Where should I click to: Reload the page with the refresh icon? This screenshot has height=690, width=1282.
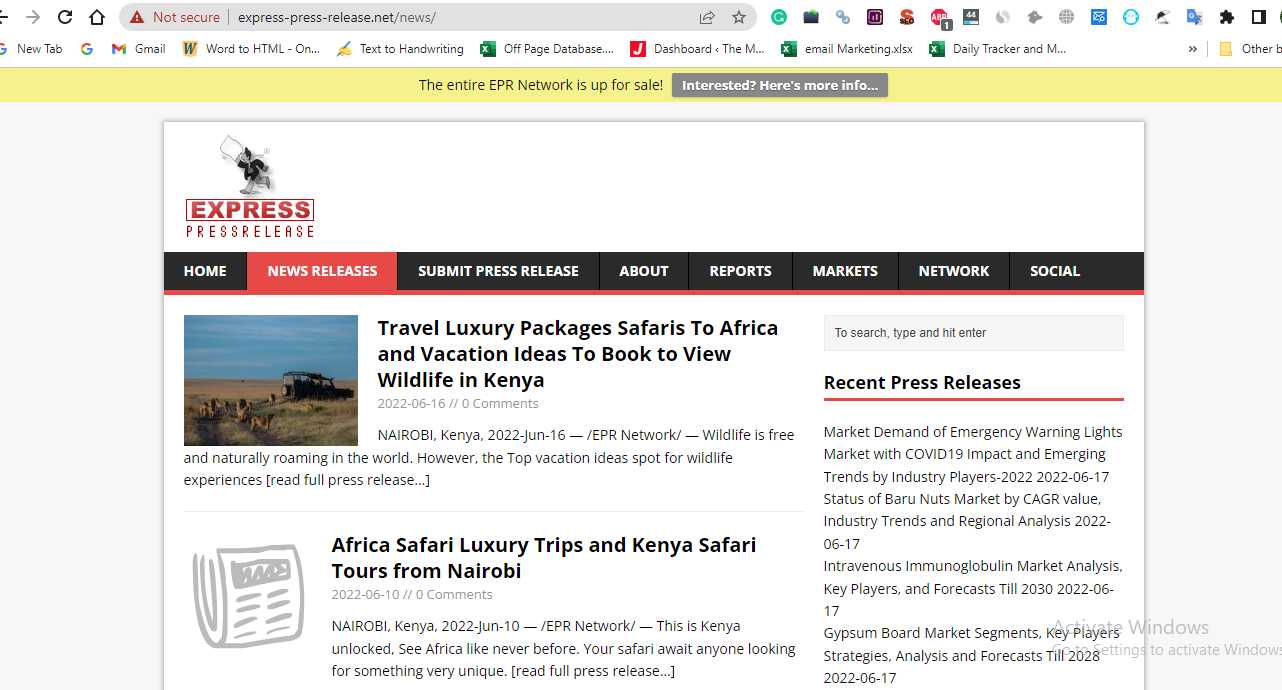pyautogui.click(x=65, y=17)
